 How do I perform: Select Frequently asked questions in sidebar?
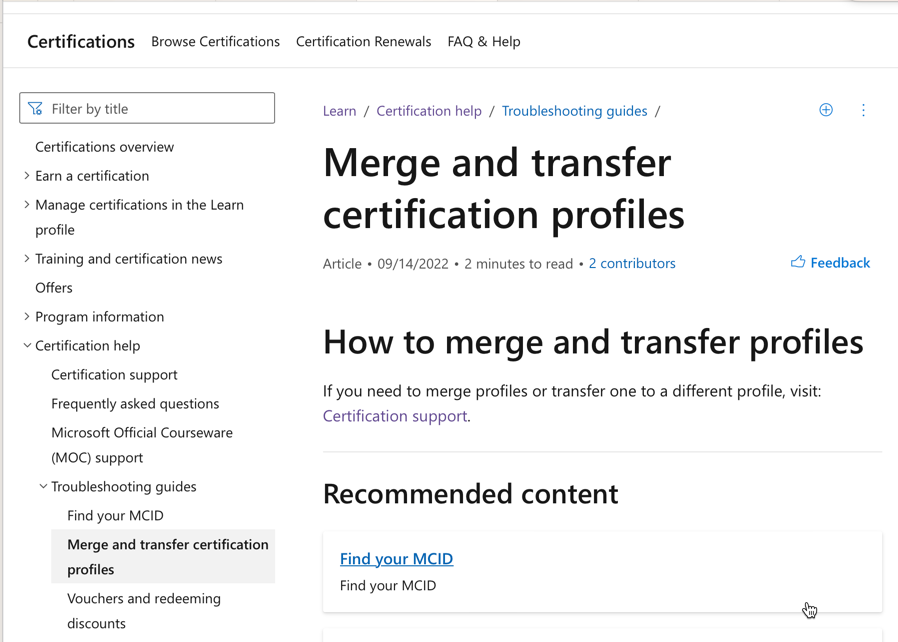(135, 404)
